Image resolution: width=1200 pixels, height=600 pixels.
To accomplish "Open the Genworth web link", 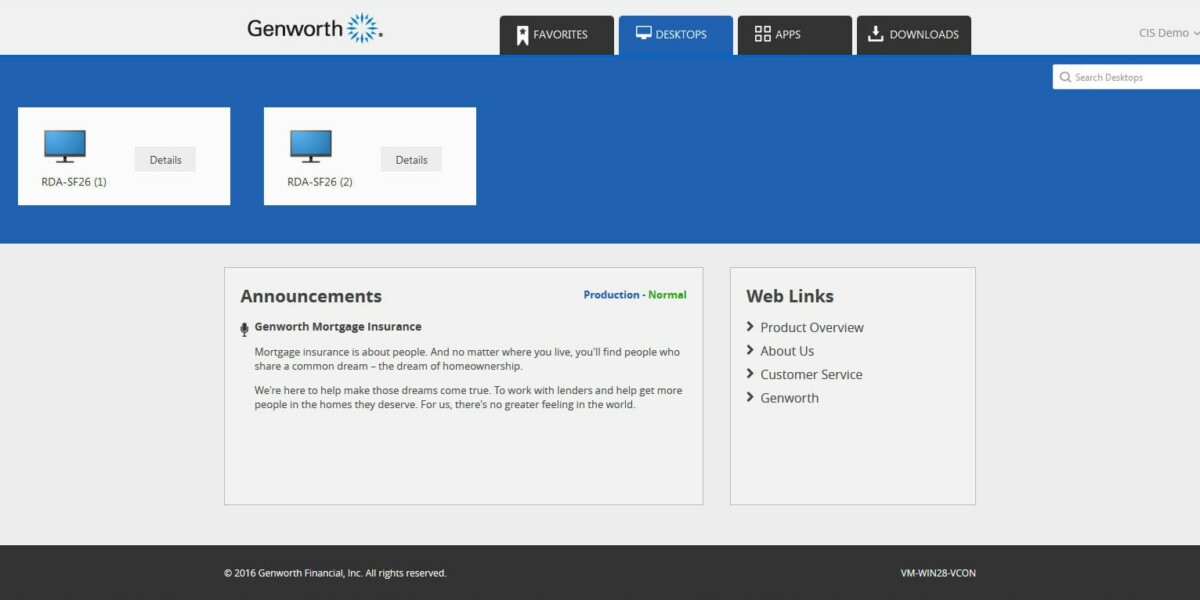I will point(789,398).
